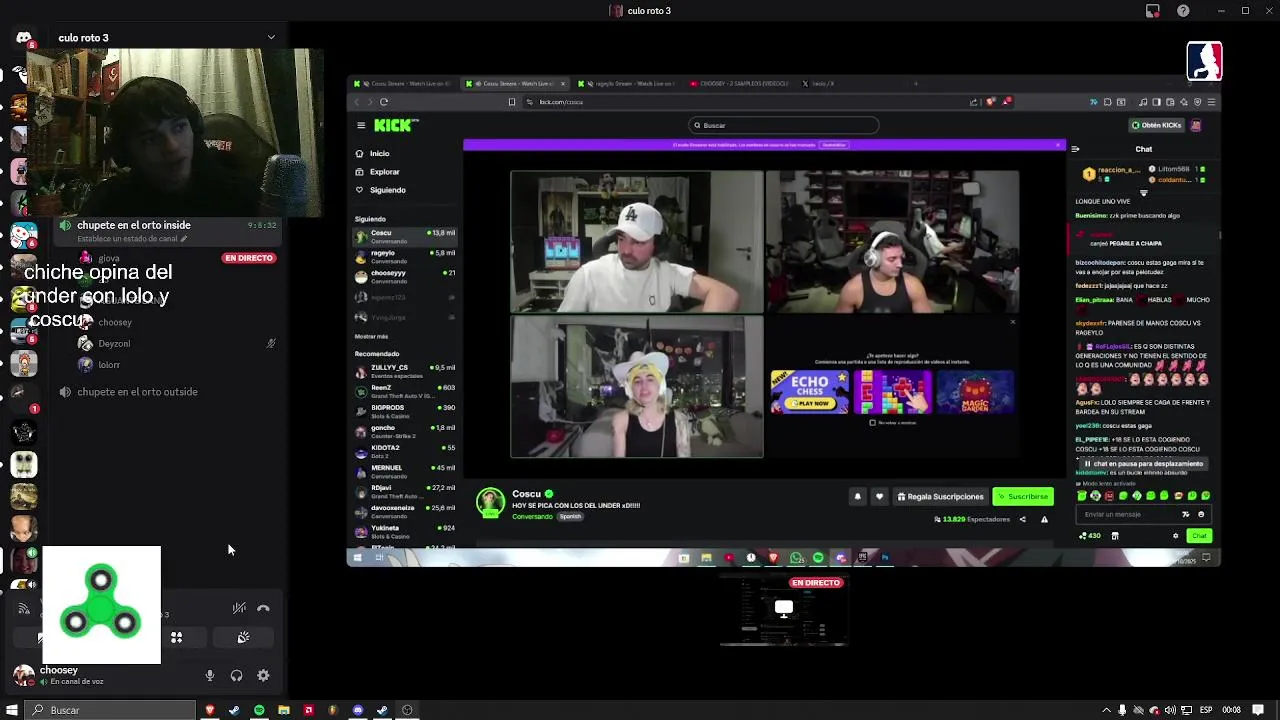Expand 'Mostrar más' in Kick sidebar
This screenshot has height=720, width=1280.
click(x=371, y=337)
